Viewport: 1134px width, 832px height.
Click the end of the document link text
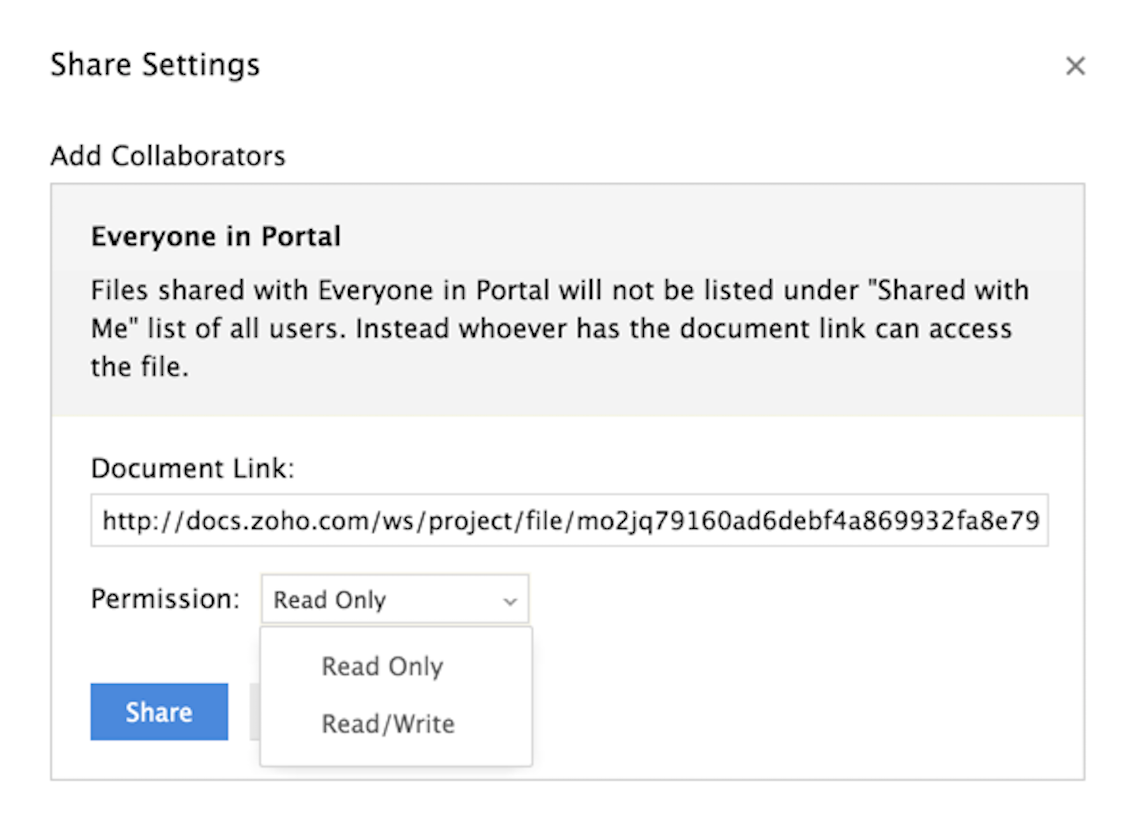click(1037, 520)
